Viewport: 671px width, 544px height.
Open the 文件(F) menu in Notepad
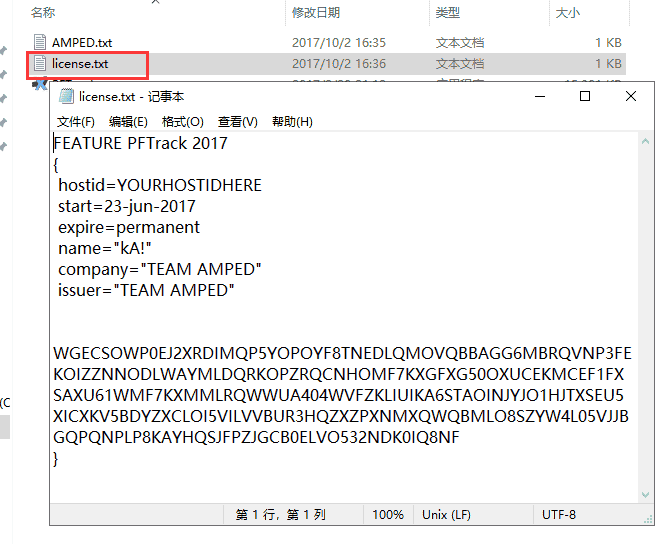(x=76, y=122)
